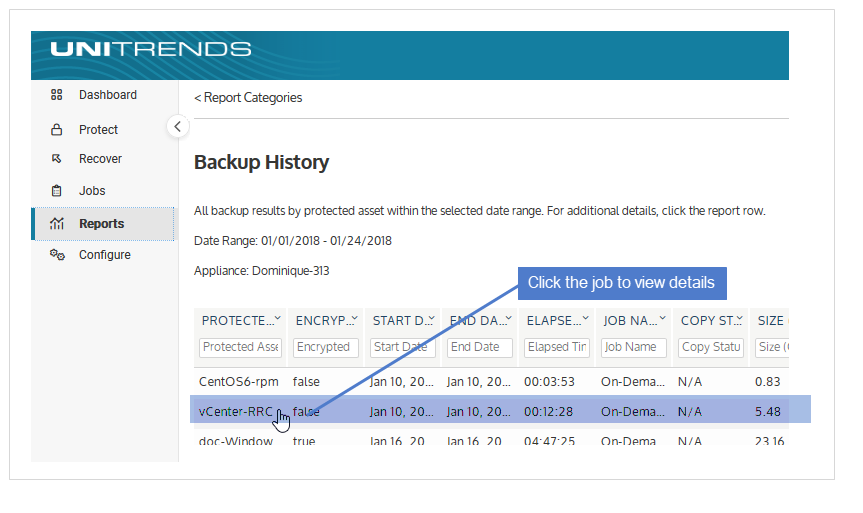
Task: Click size value 23.16
Action: pyautogui.click(x=769, y=441)
